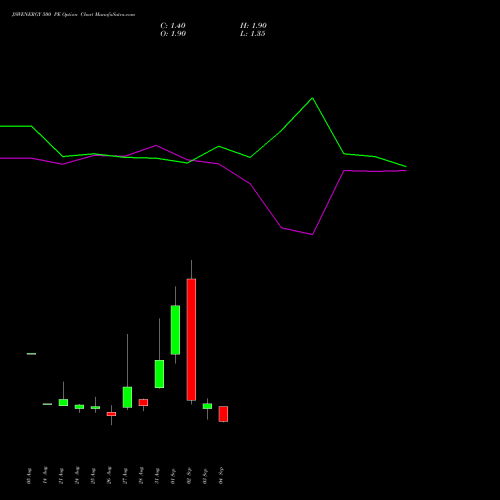This screenshot has width=500, height=500.
Task: Select the green candle for 27 Aug
Action: tap(127, 397)
